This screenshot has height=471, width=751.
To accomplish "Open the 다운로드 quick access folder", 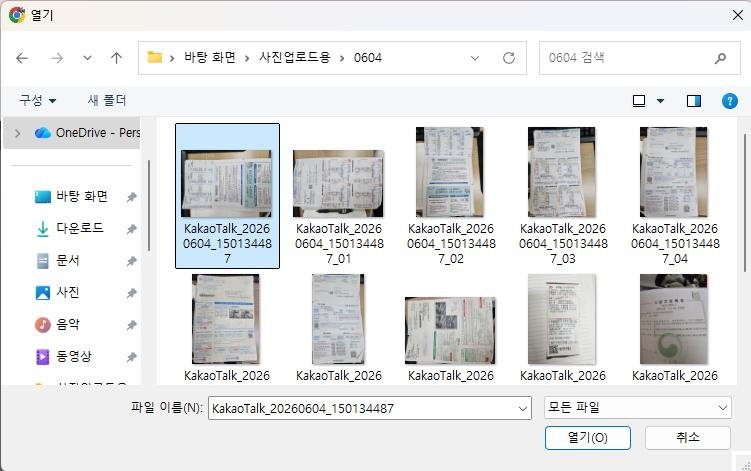I will point(80,228).
